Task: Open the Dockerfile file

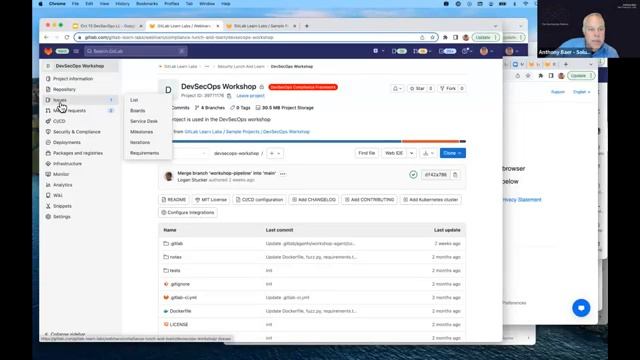Action: point(180,311)
